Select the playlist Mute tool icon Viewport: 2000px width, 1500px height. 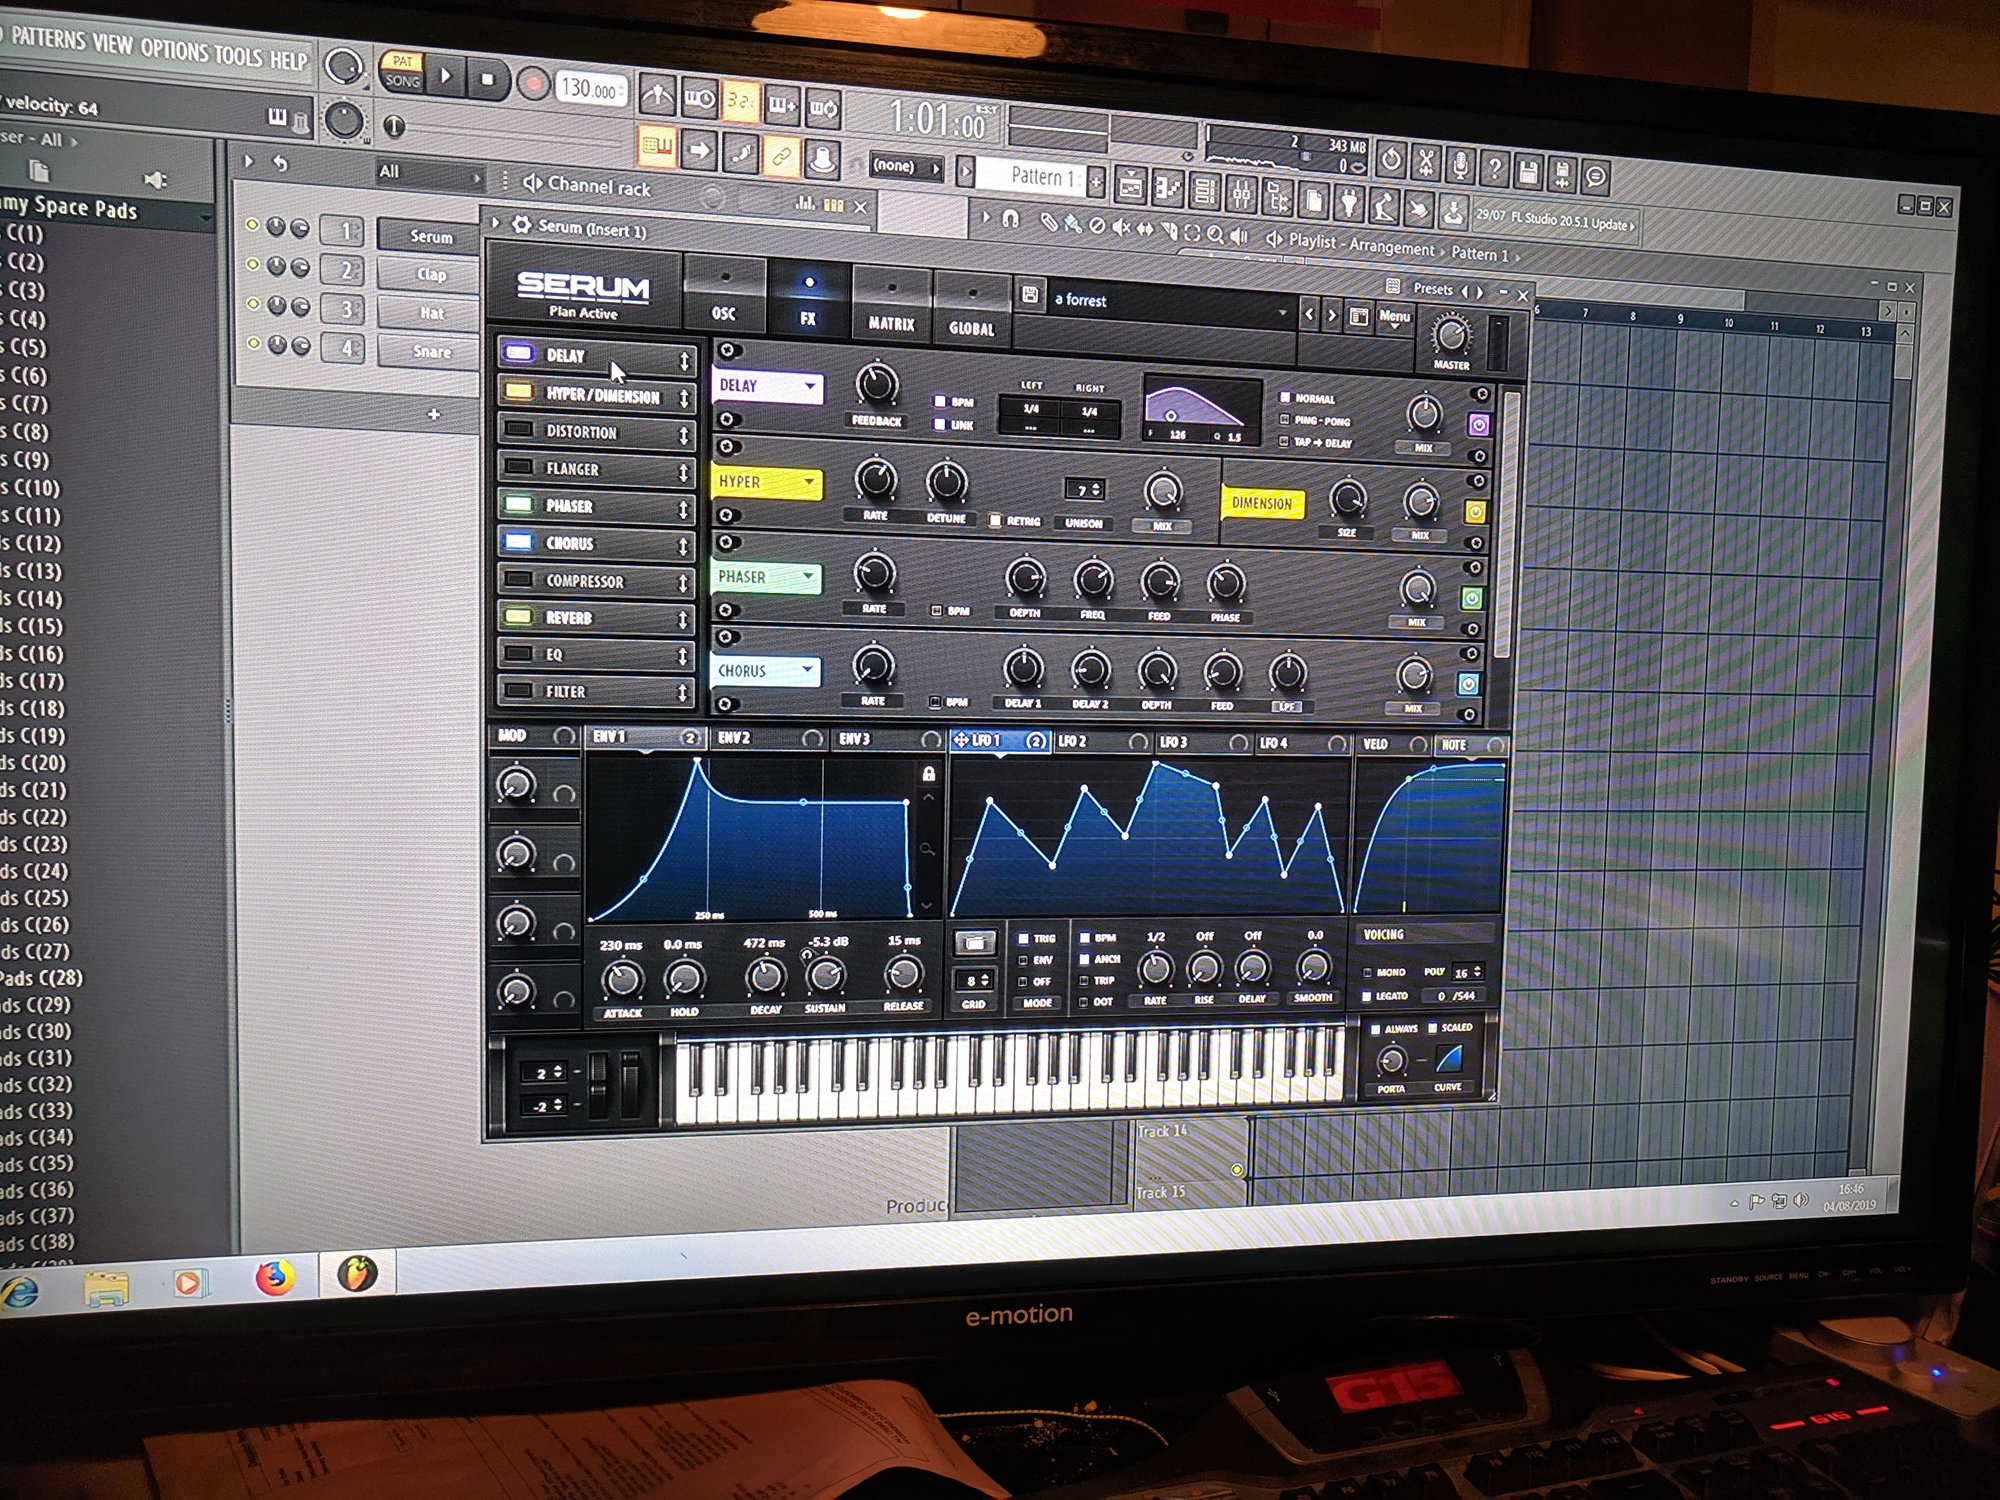1121,228
